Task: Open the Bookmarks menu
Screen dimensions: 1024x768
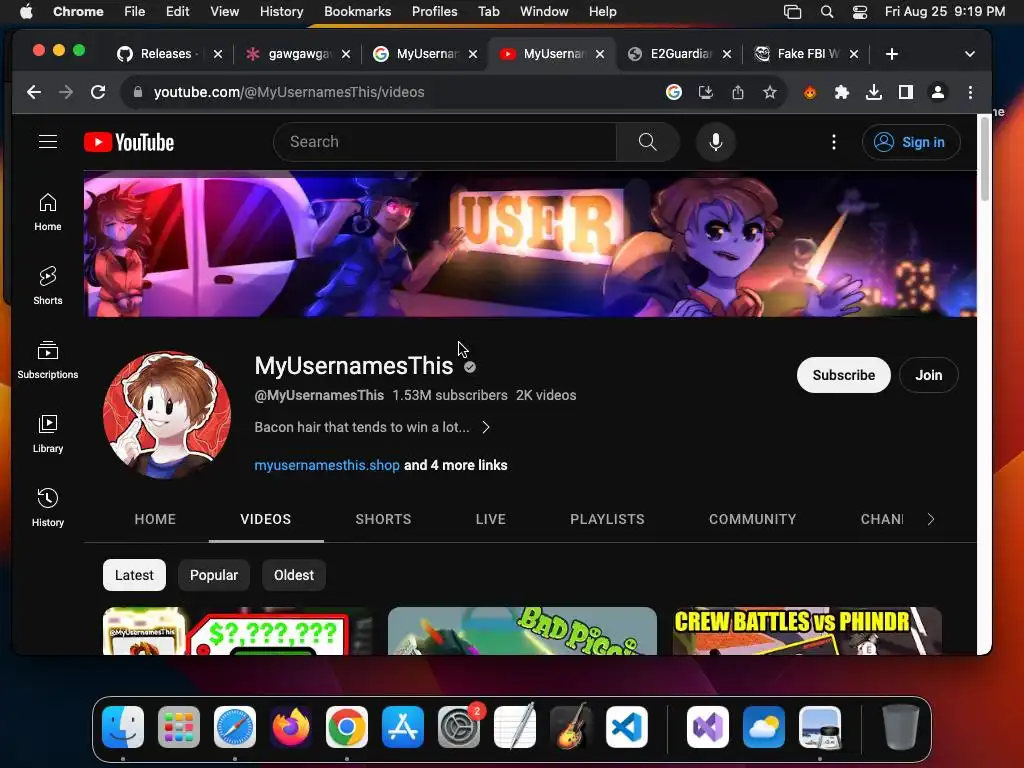Action: [357, 12]
